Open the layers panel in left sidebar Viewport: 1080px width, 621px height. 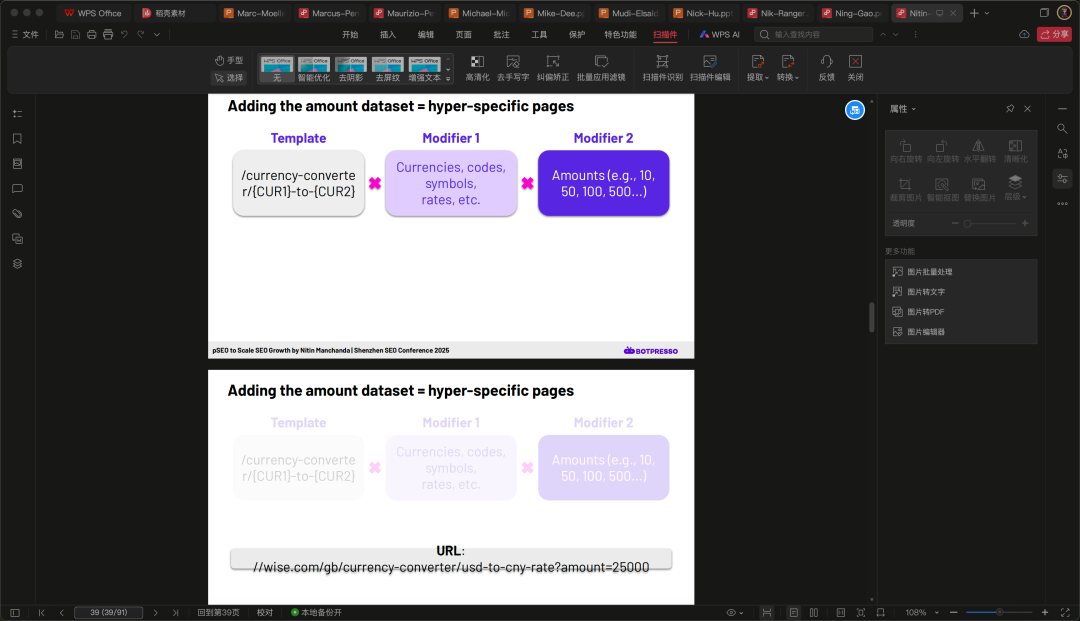tap(17, 264)
